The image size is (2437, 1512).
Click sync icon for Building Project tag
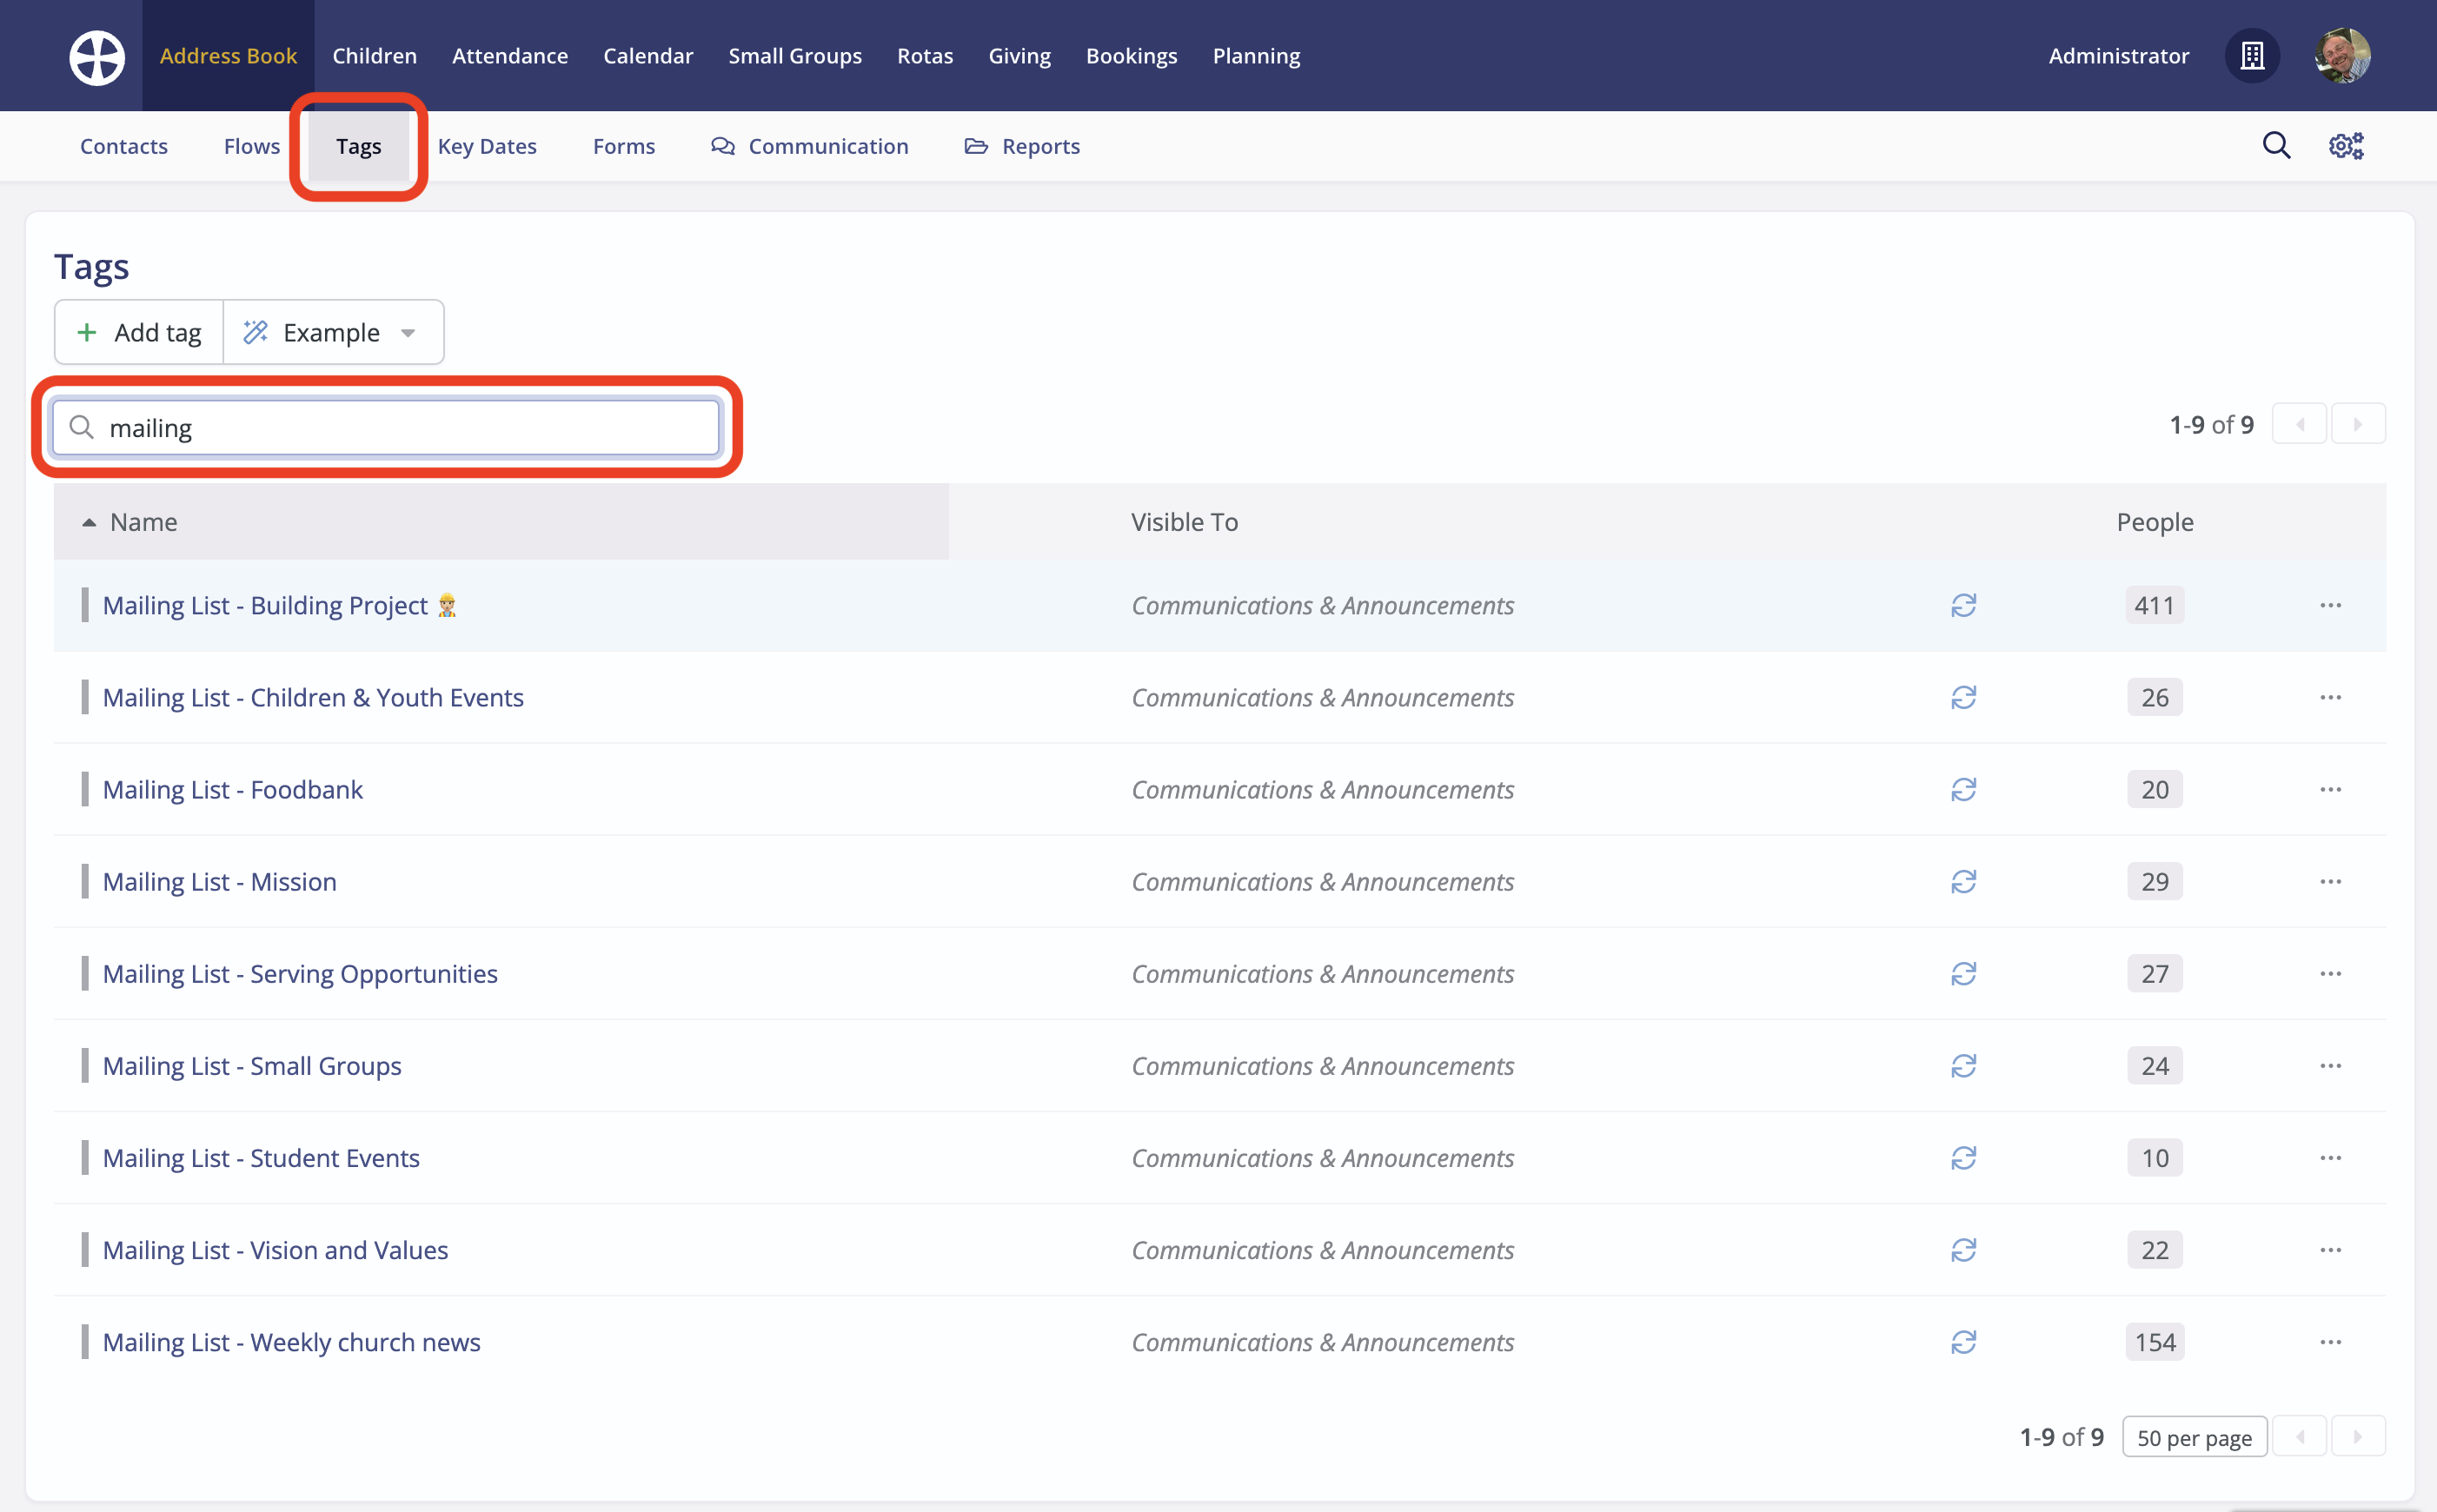pos(1963,606)
